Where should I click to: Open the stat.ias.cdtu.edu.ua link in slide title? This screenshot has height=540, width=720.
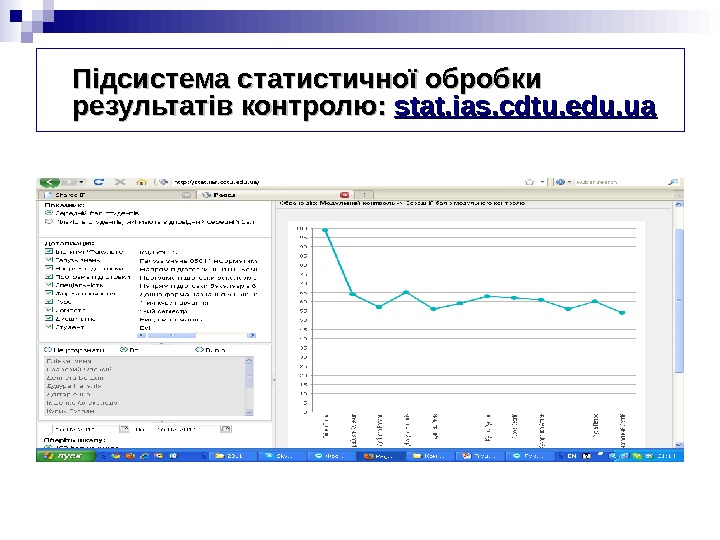525,107
